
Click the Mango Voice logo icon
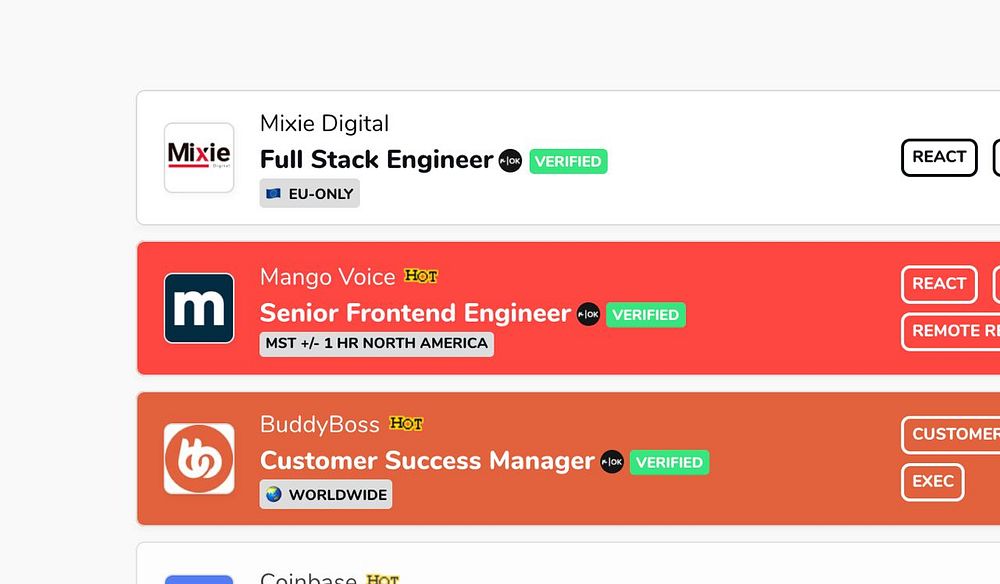pos(199,308)
